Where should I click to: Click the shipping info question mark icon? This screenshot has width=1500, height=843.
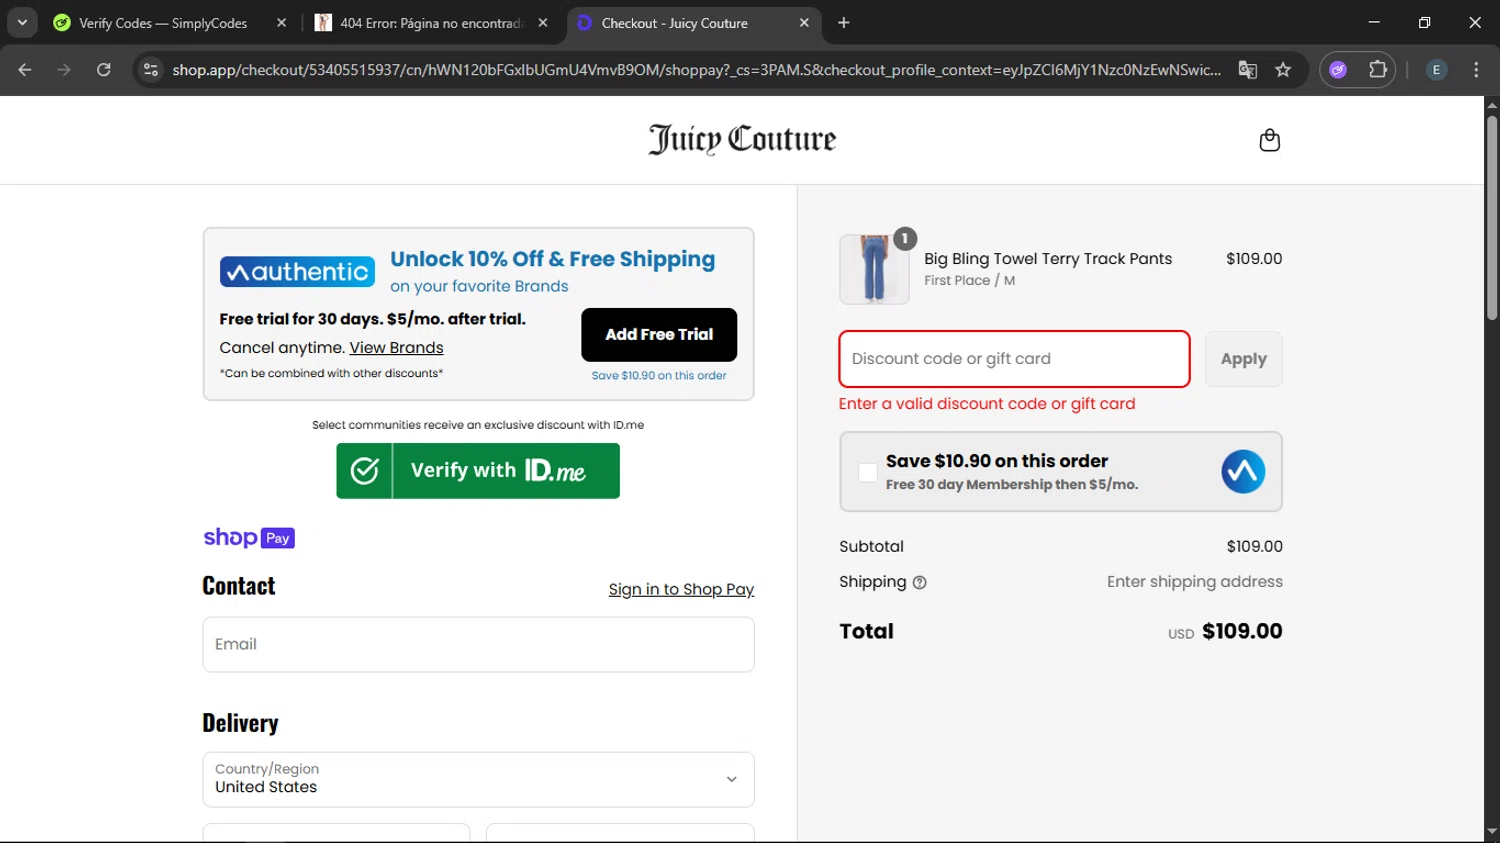[x=919, y=582]
